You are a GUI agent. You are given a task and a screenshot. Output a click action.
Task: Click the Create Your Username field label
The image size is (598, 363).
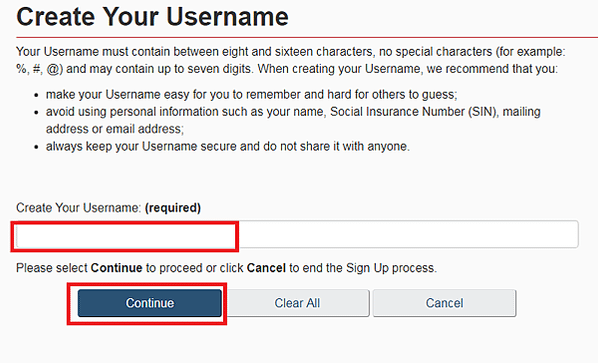79,208
